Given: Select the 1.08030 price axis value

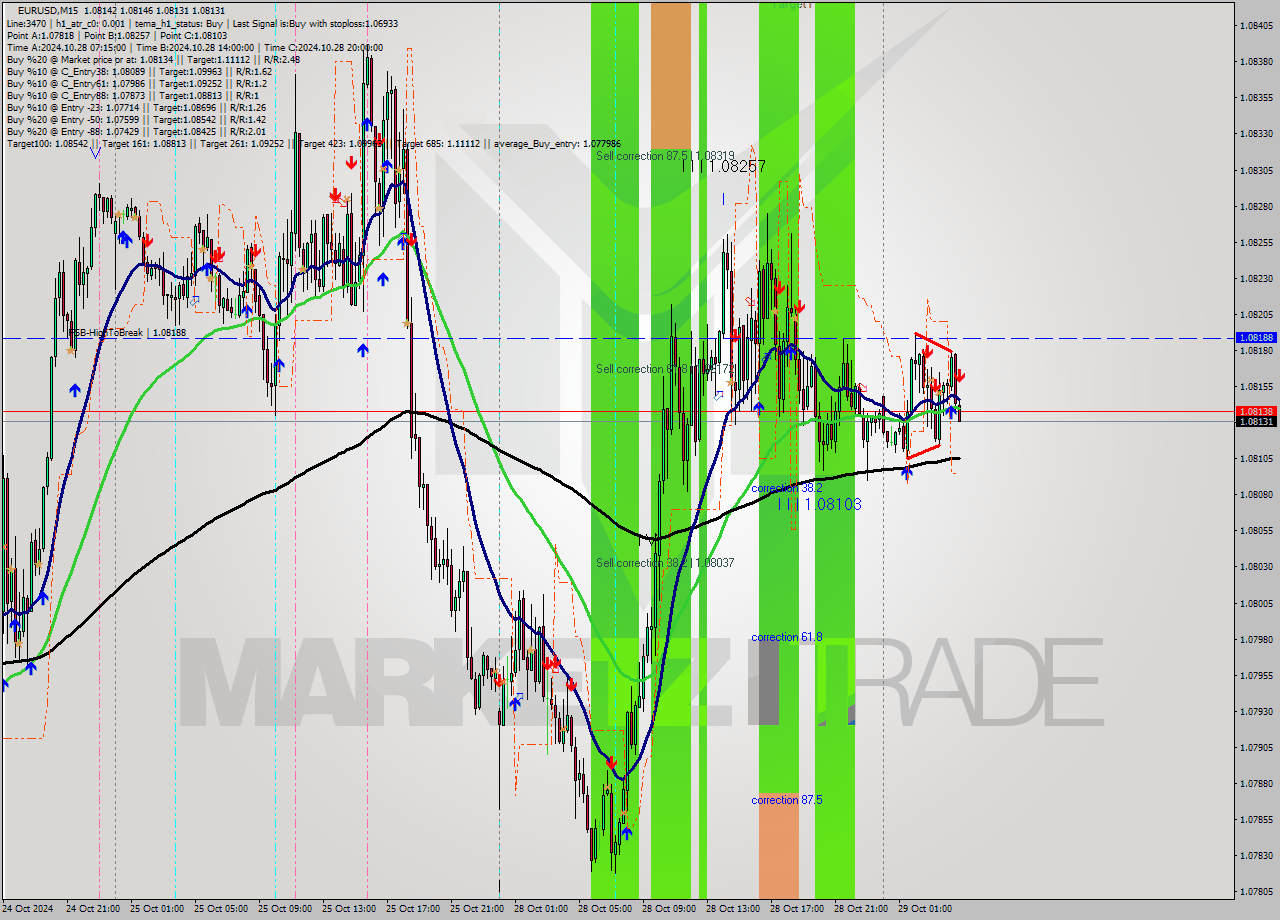Looking at the screenshot, I should click(x=1257, y=567).
